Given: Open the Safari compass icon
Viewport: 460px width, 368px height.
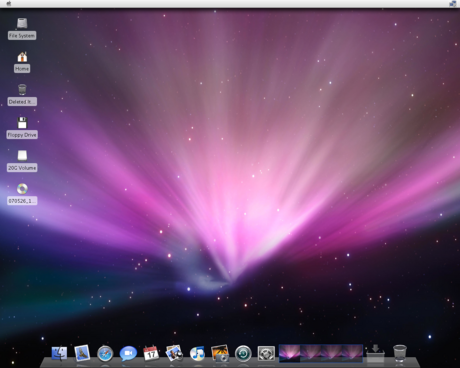Looking at the screenshot, I should [x=105, y=353].
